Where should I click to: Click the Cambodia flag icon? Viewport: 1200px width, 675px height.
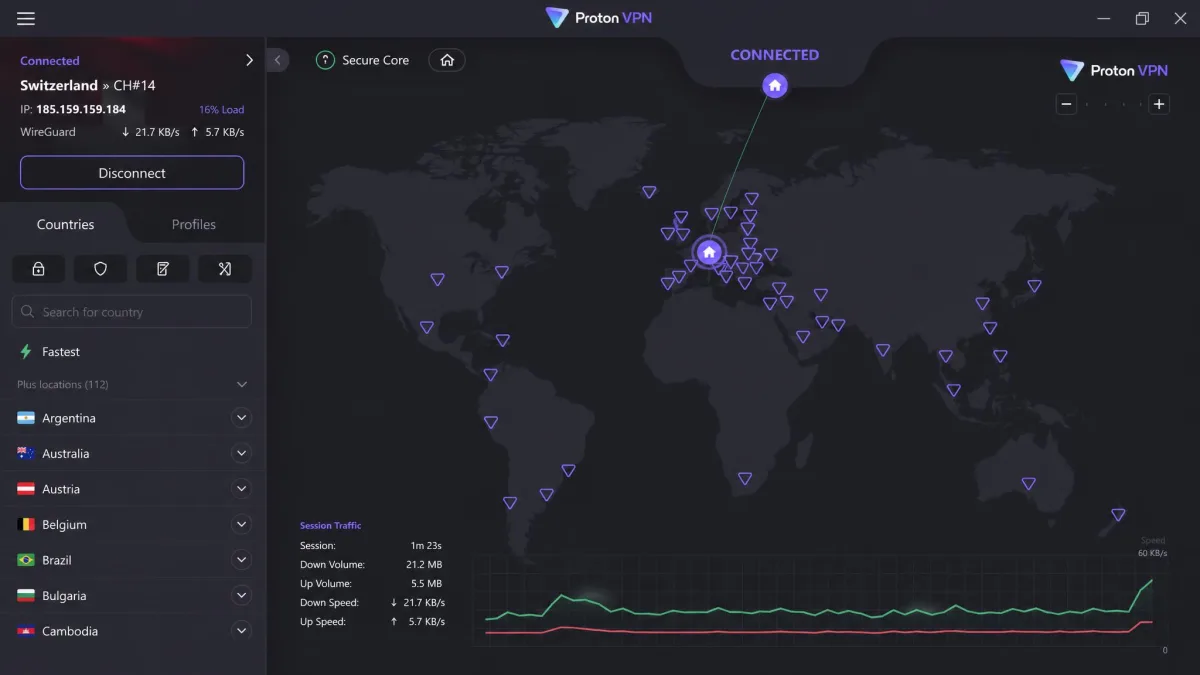pyautogui.click(x=26, y=631)
